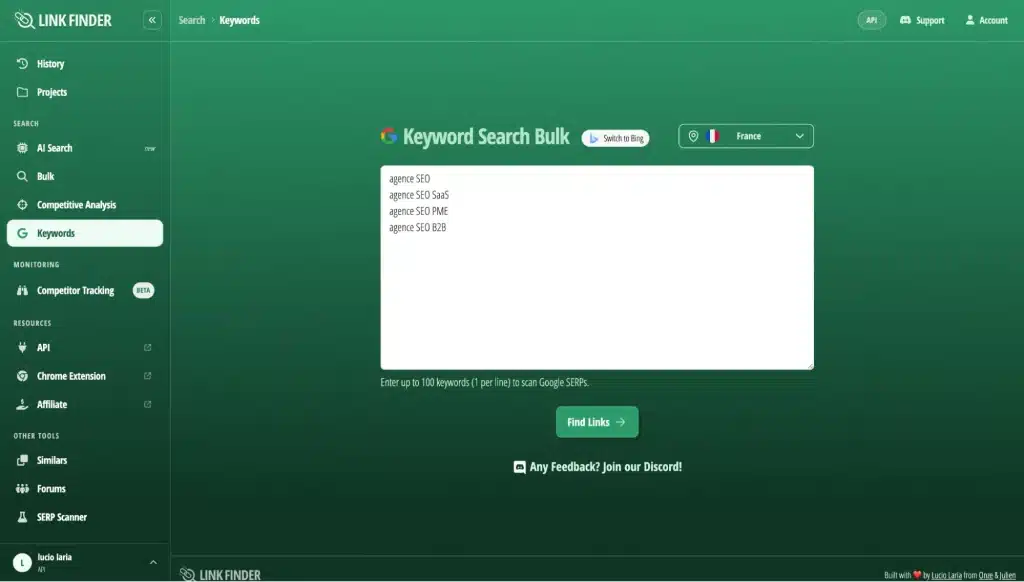Click the API pill in header

(x=871, y=20)
